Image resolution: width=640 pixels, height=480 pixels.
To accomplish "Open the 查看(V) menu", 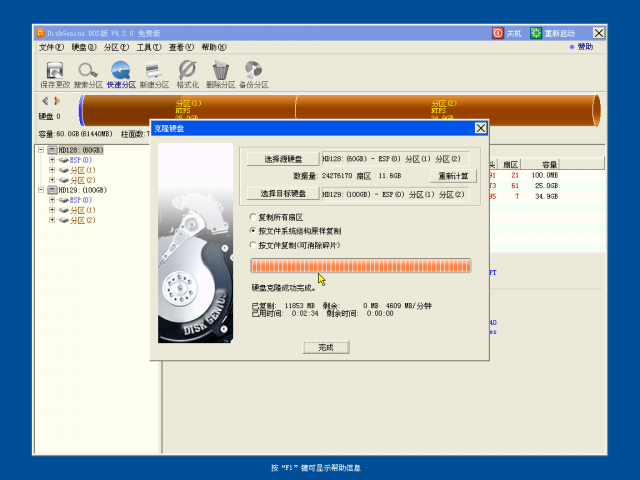I will (181, 47).
